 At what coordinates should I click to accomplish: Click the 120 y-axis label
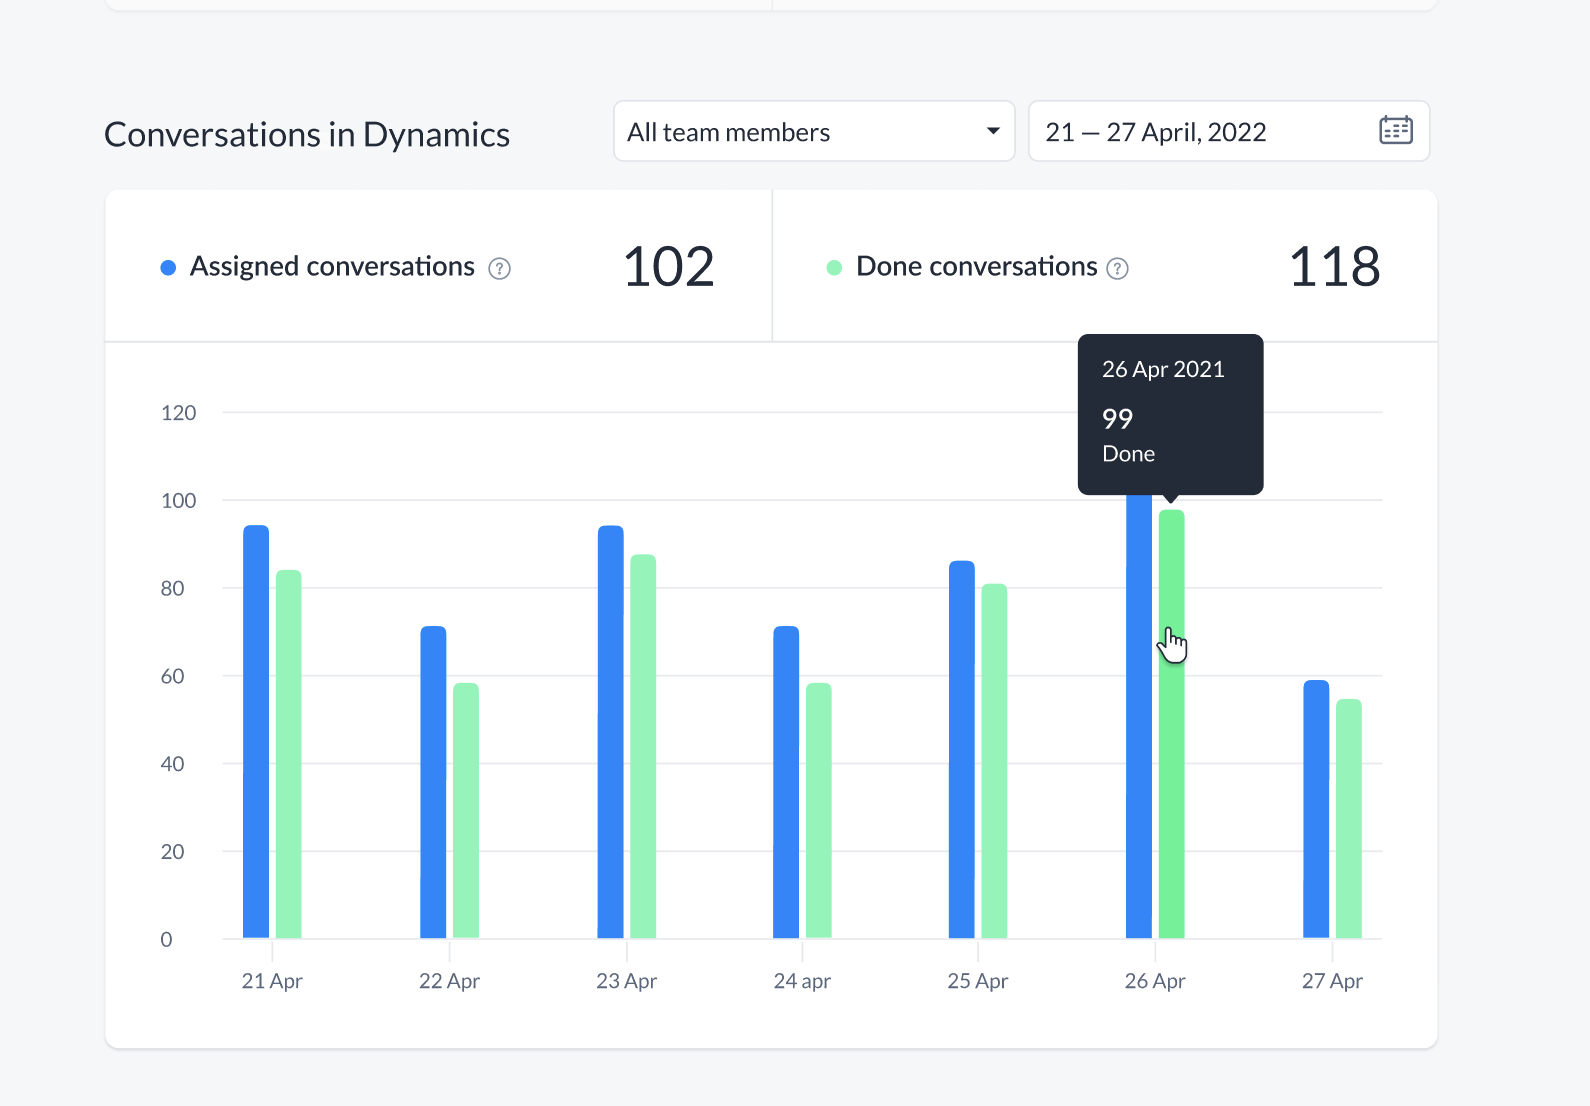178,413
